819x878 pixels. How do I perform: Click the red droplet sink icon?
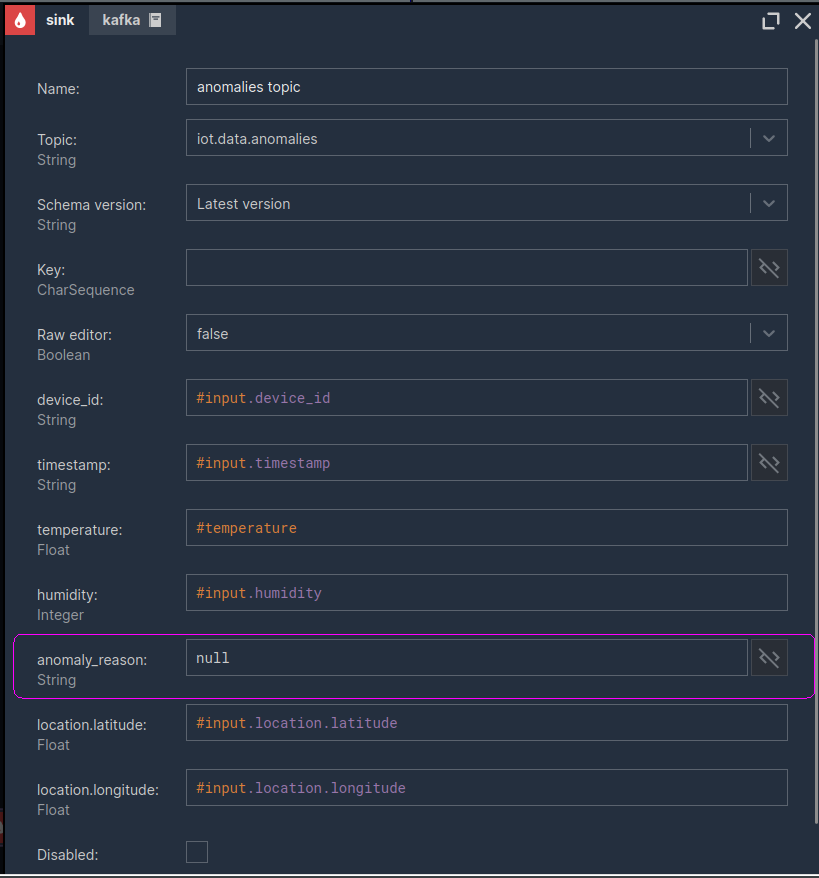point(20,20)
